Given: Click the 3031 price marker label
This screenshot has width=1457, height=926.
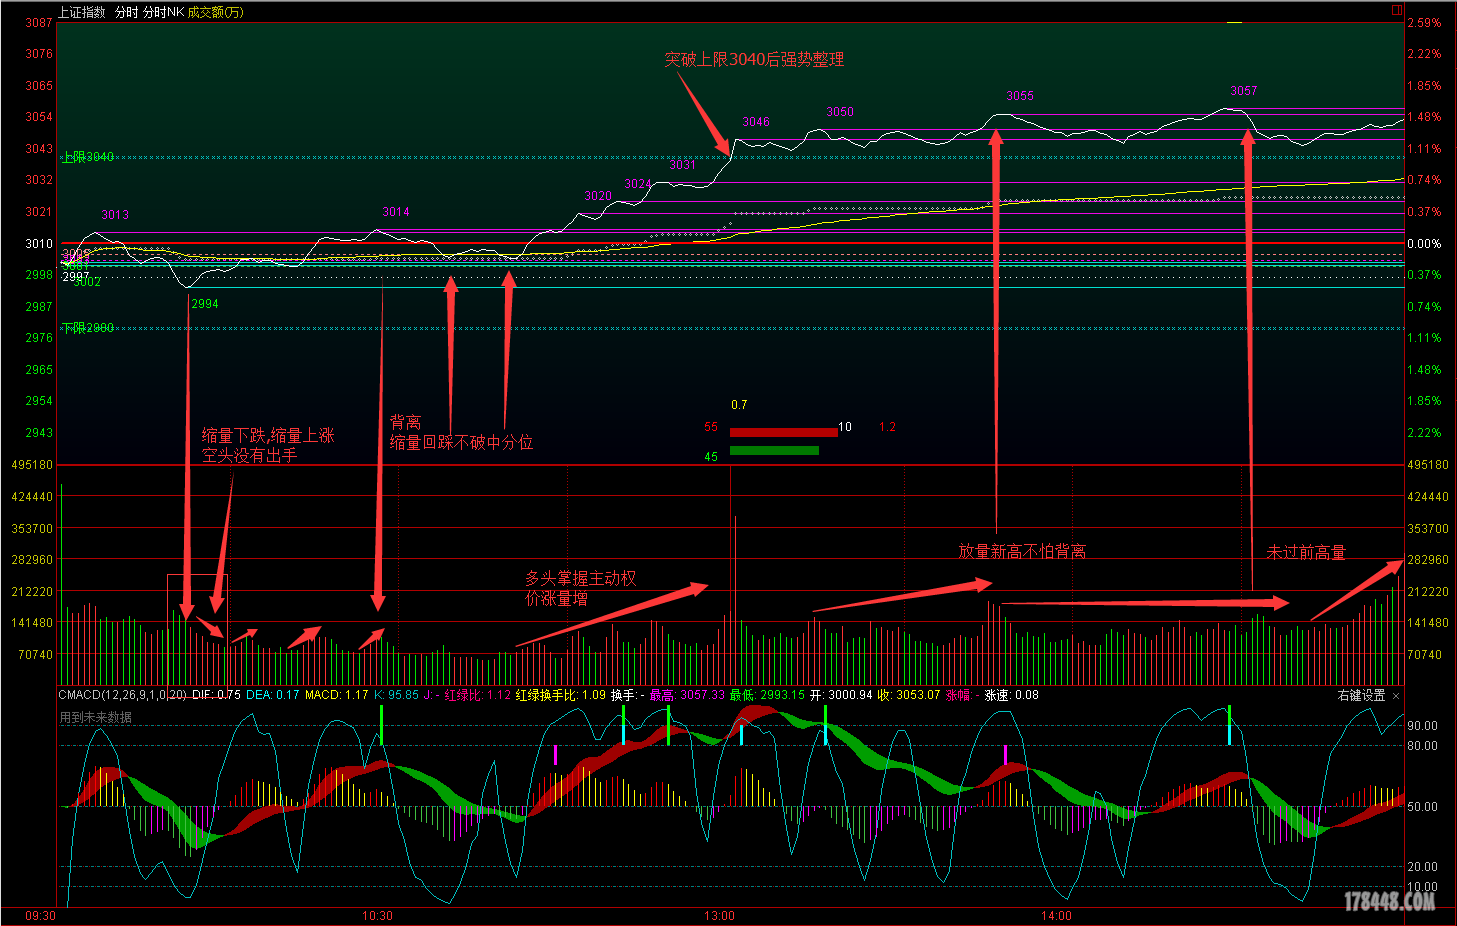Looking at the screenshot, I should point(682,165).
